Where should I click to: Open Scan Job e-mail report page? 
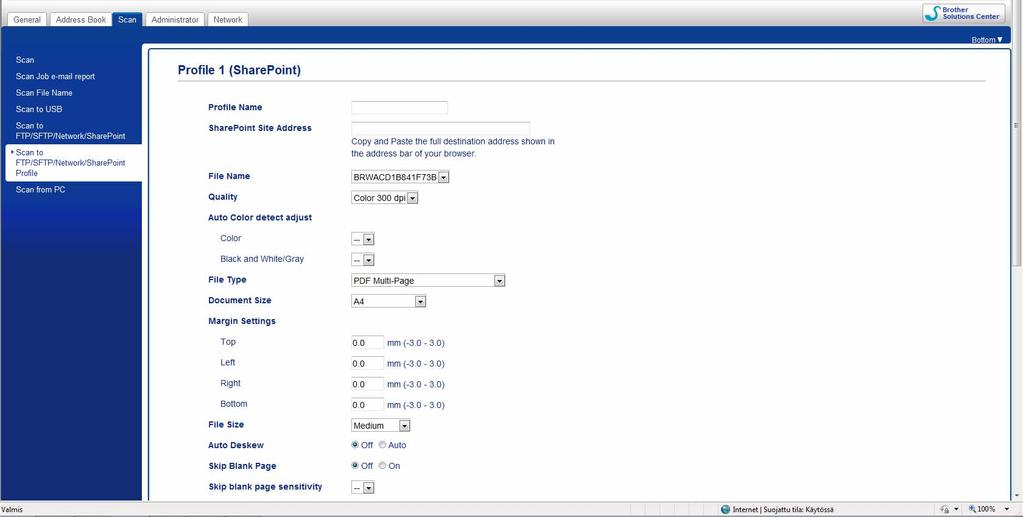click(x=55, y=76)
